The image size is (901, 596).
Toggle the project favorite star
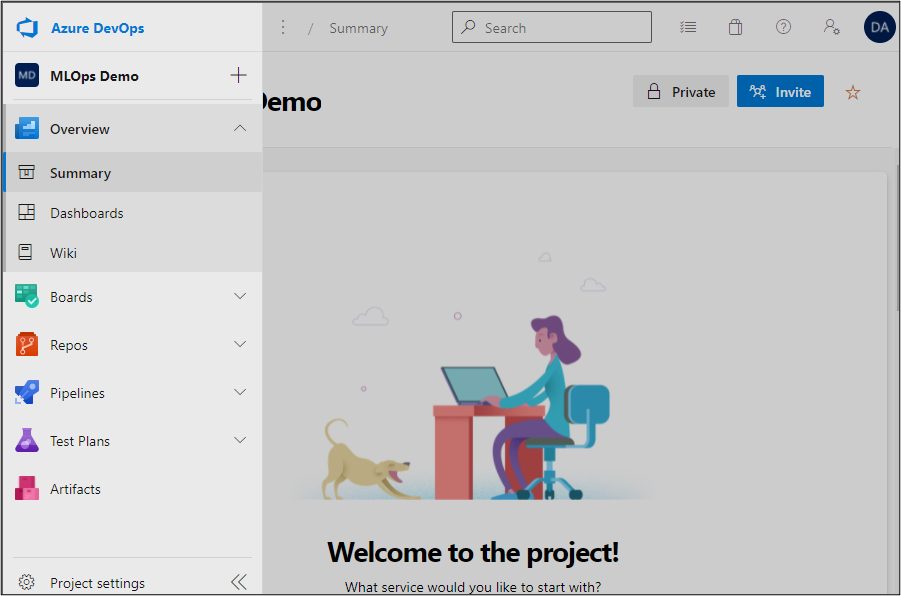click(x=852, y=91)
